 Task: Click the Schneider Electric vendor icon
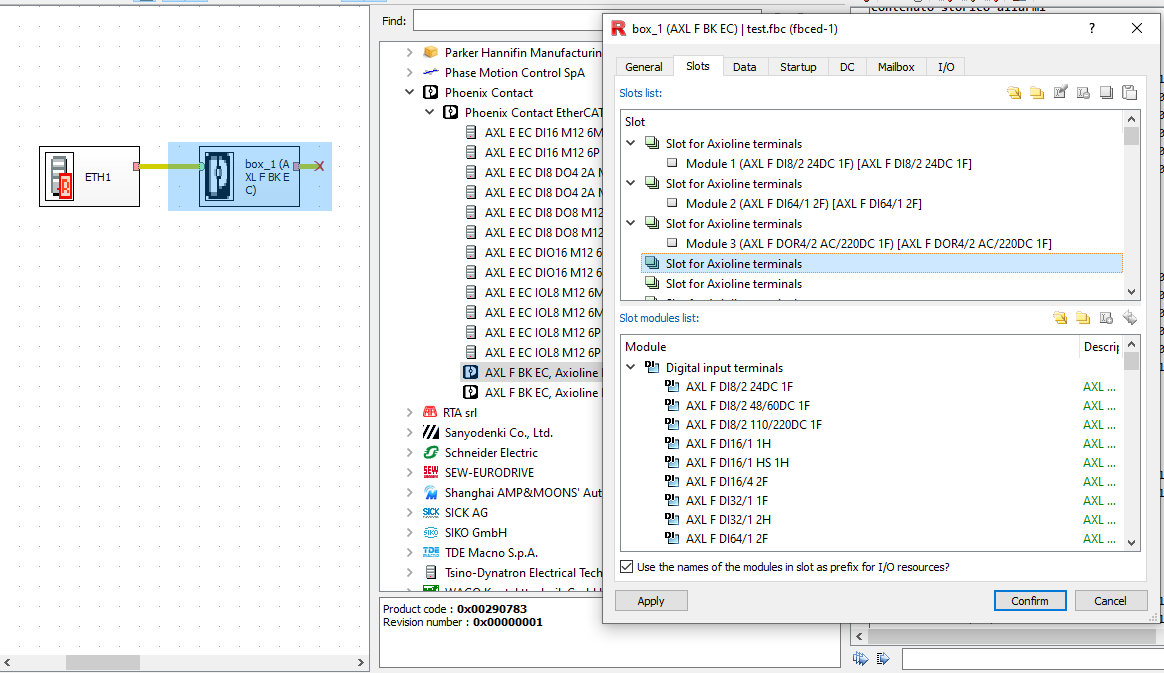pos(431,453)
